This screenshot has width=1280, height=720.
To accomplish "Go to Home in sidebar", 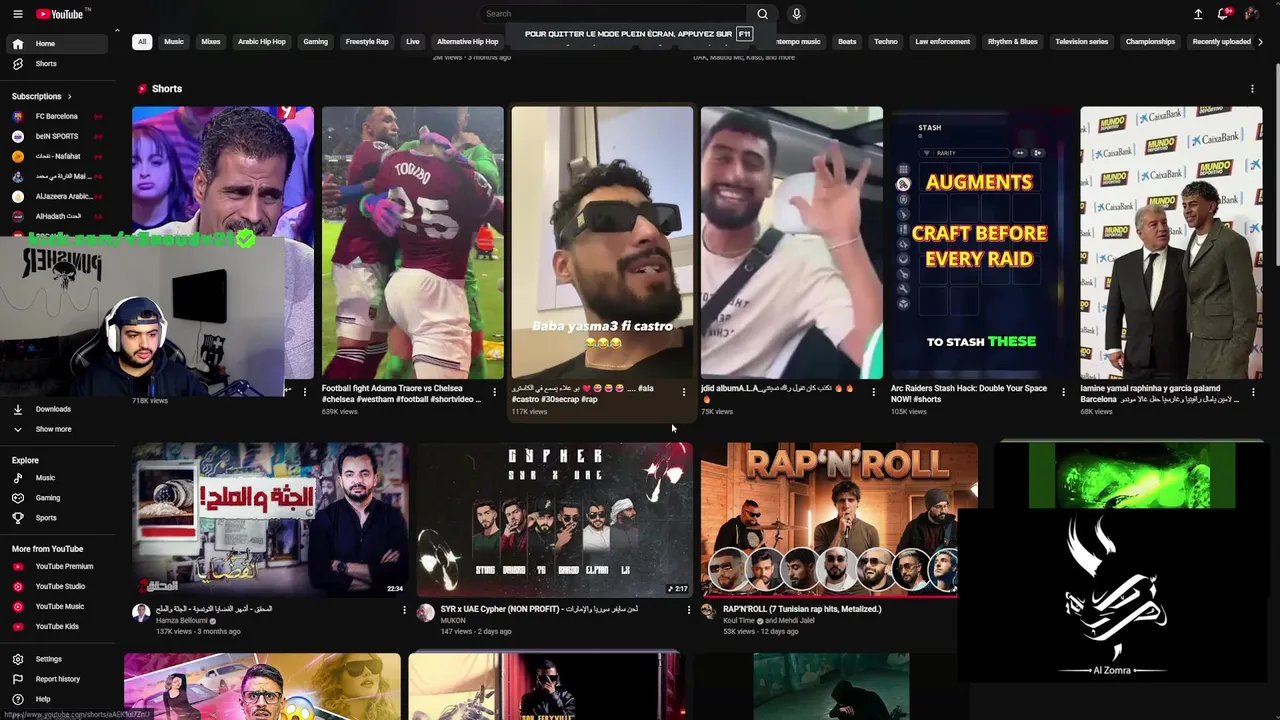I will (x=55, y=44).
